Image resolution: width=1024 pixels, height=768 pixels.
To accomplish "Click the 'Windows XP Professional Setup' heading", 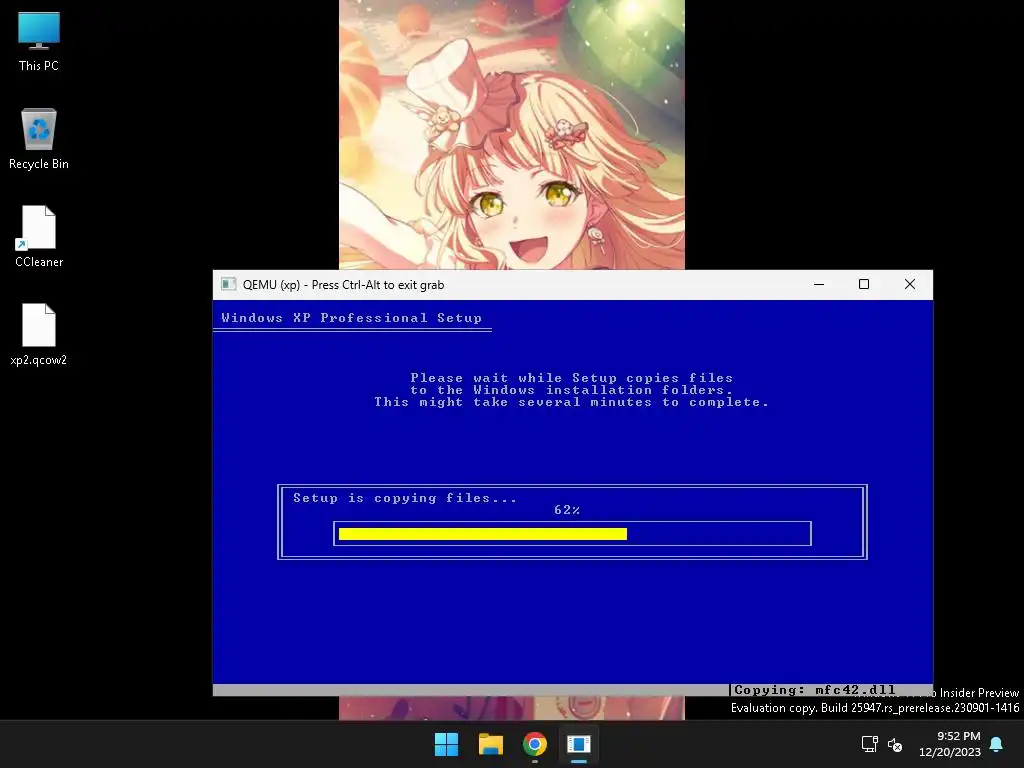I will click(x=351, y=317).
